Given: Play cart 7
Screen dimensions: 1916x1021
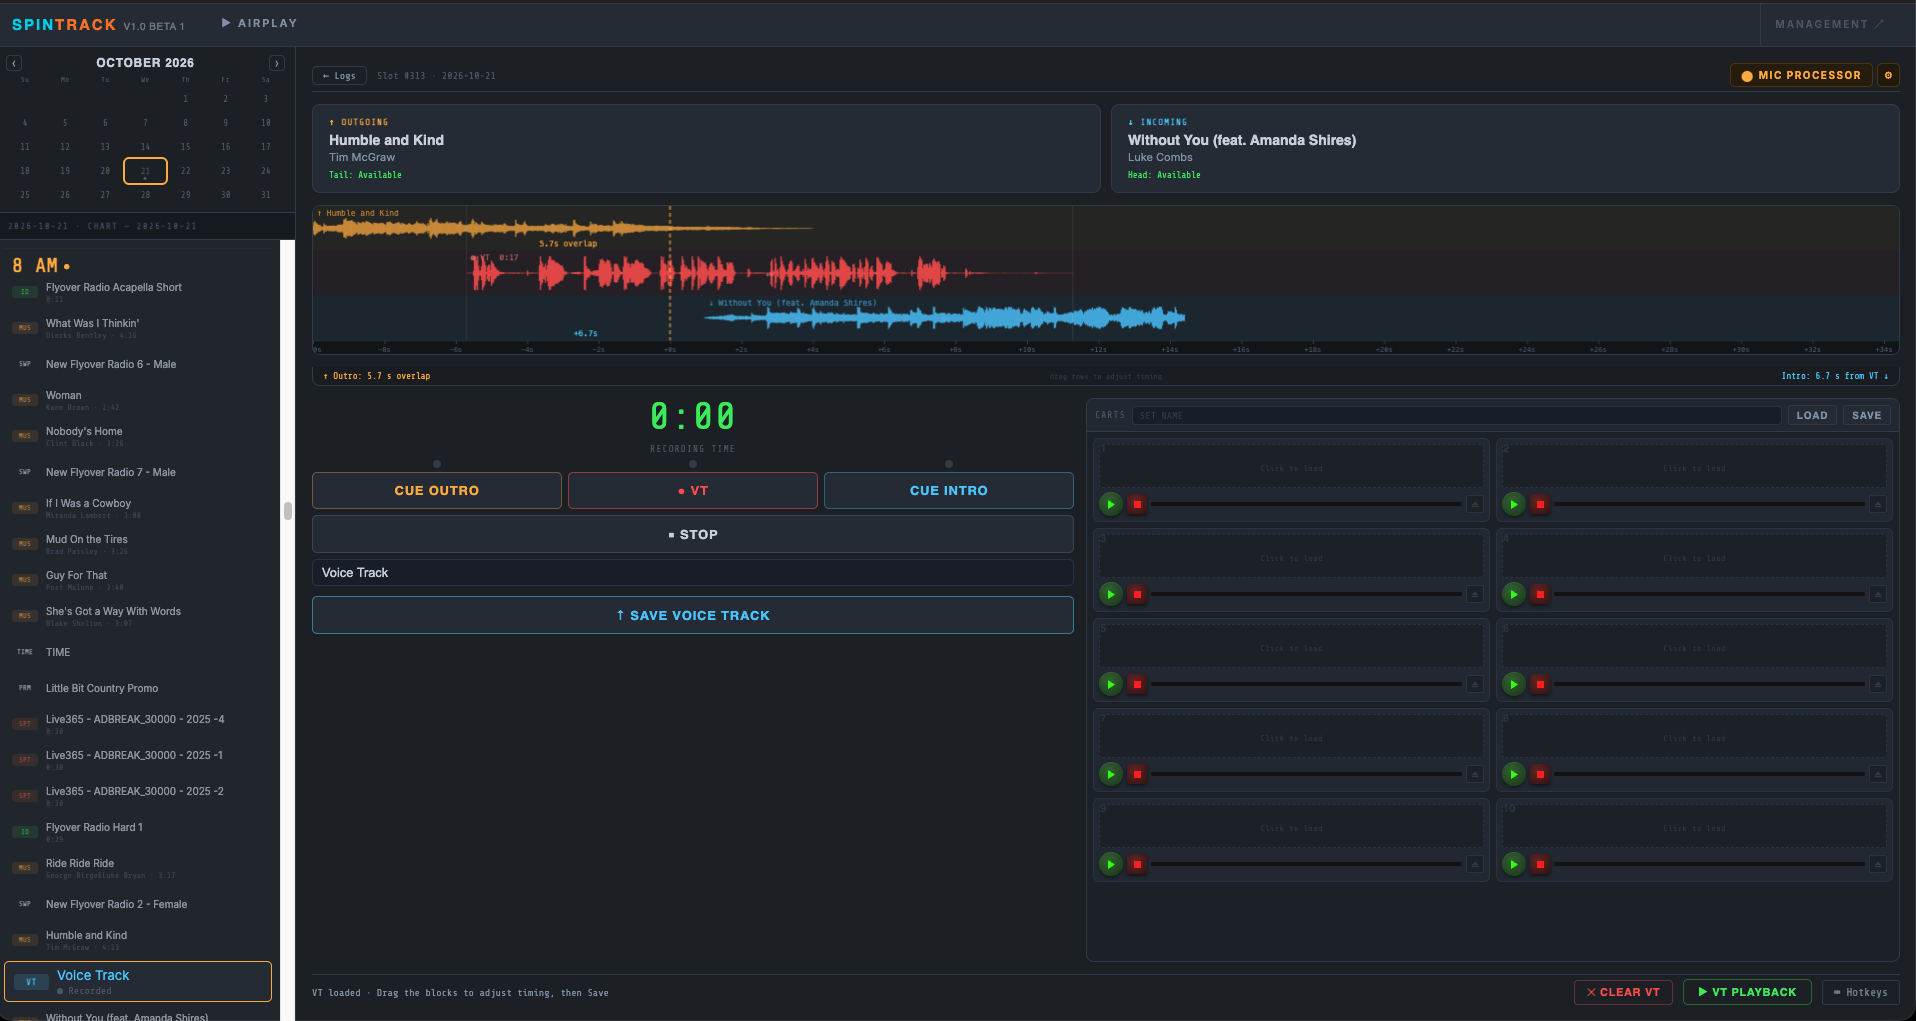Looking at the screenshot, I should pos(1110,774).
